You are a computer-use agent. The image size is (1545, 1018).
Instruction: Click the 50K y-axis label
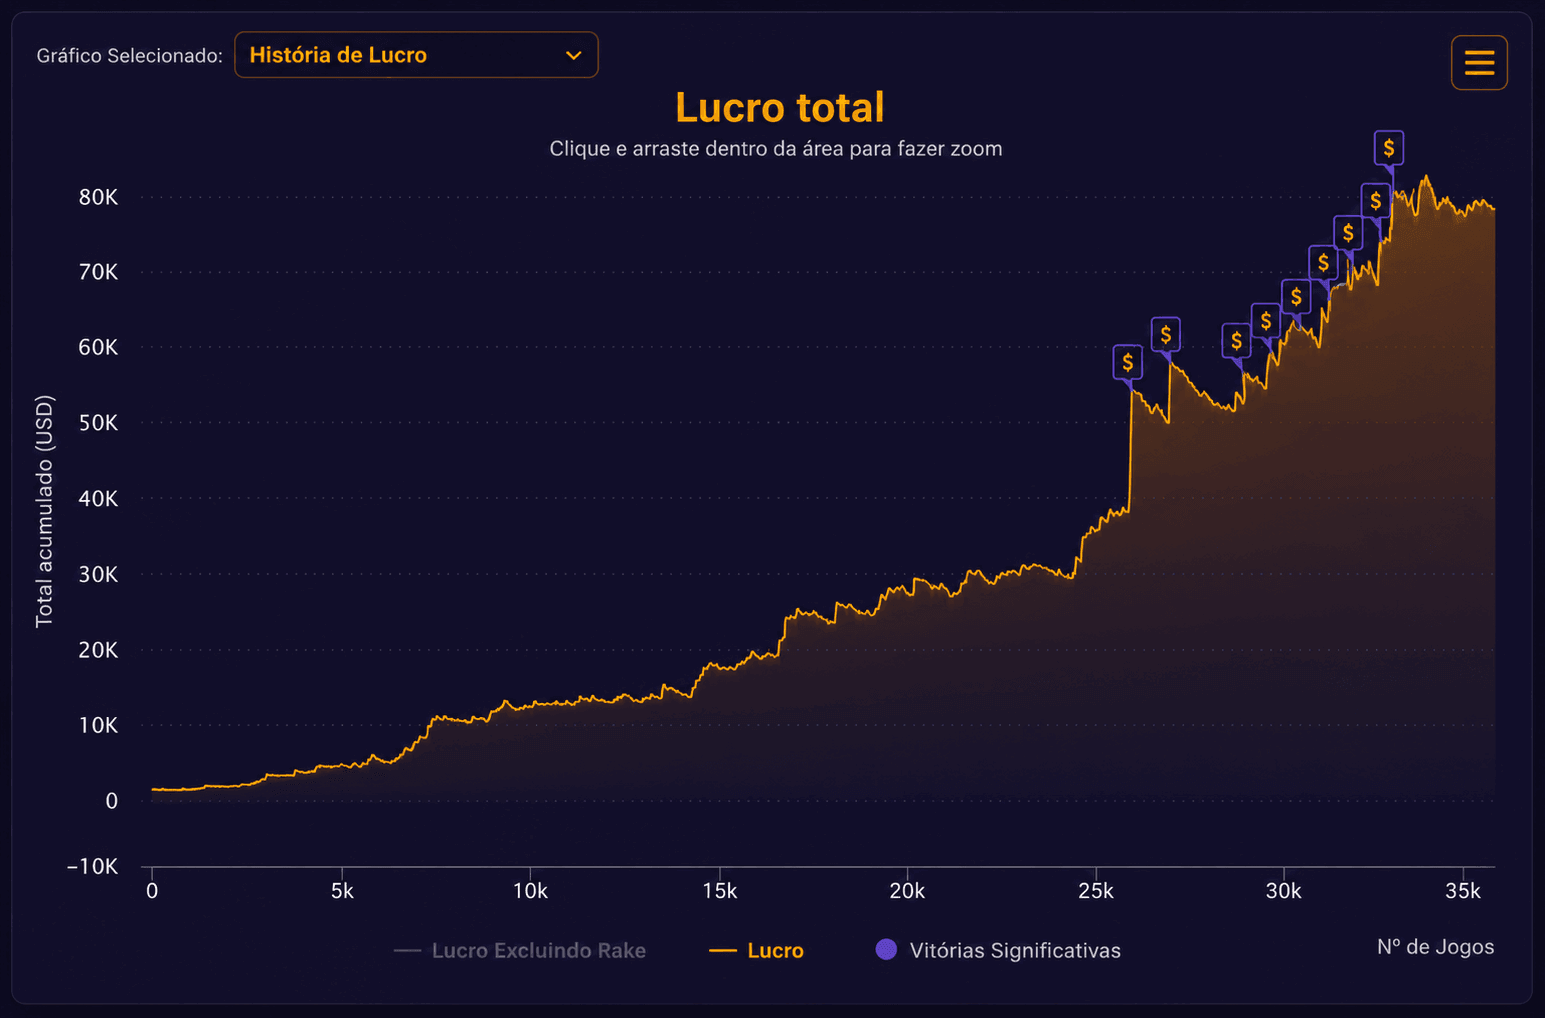tap(98, 423)
